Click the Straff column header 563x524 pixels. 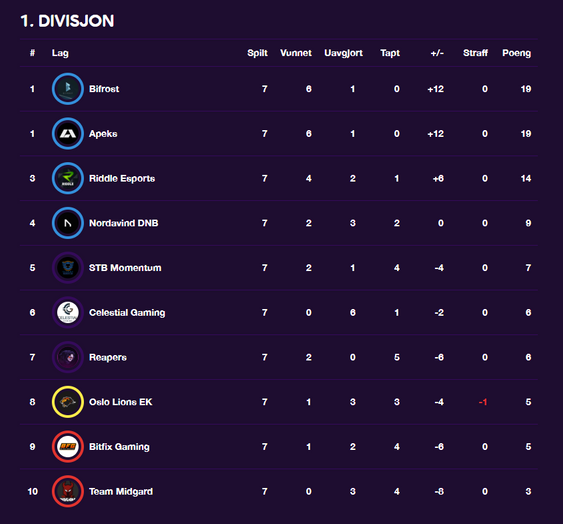pos(475,53)
